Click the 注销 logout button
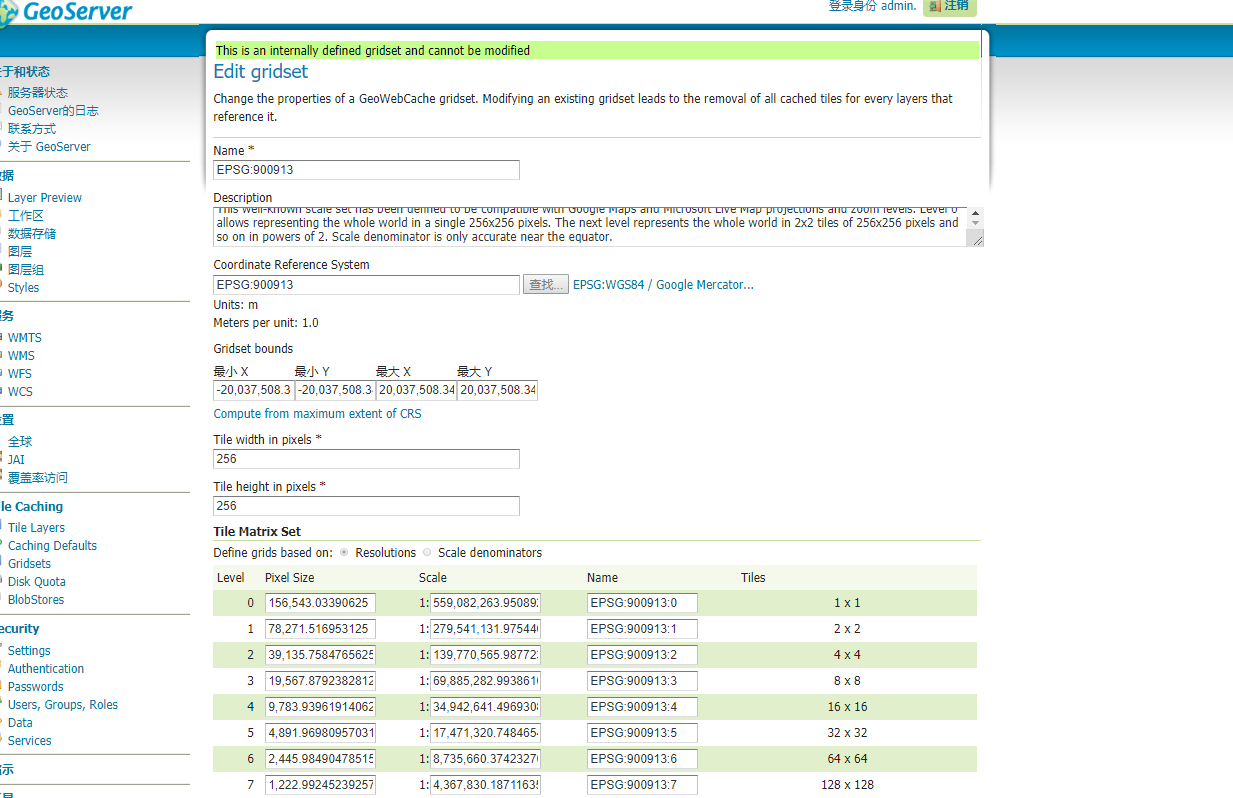1233x798 pixels. [949, 6]
